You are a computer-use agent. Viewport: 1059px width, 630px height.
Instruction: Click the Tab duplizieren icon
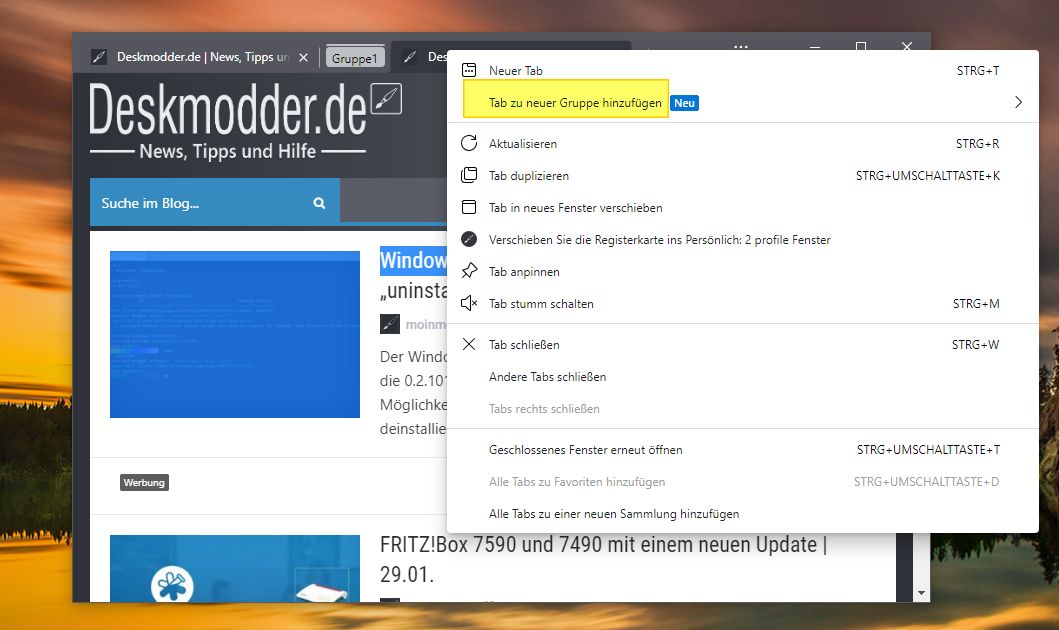coord(469,176)
